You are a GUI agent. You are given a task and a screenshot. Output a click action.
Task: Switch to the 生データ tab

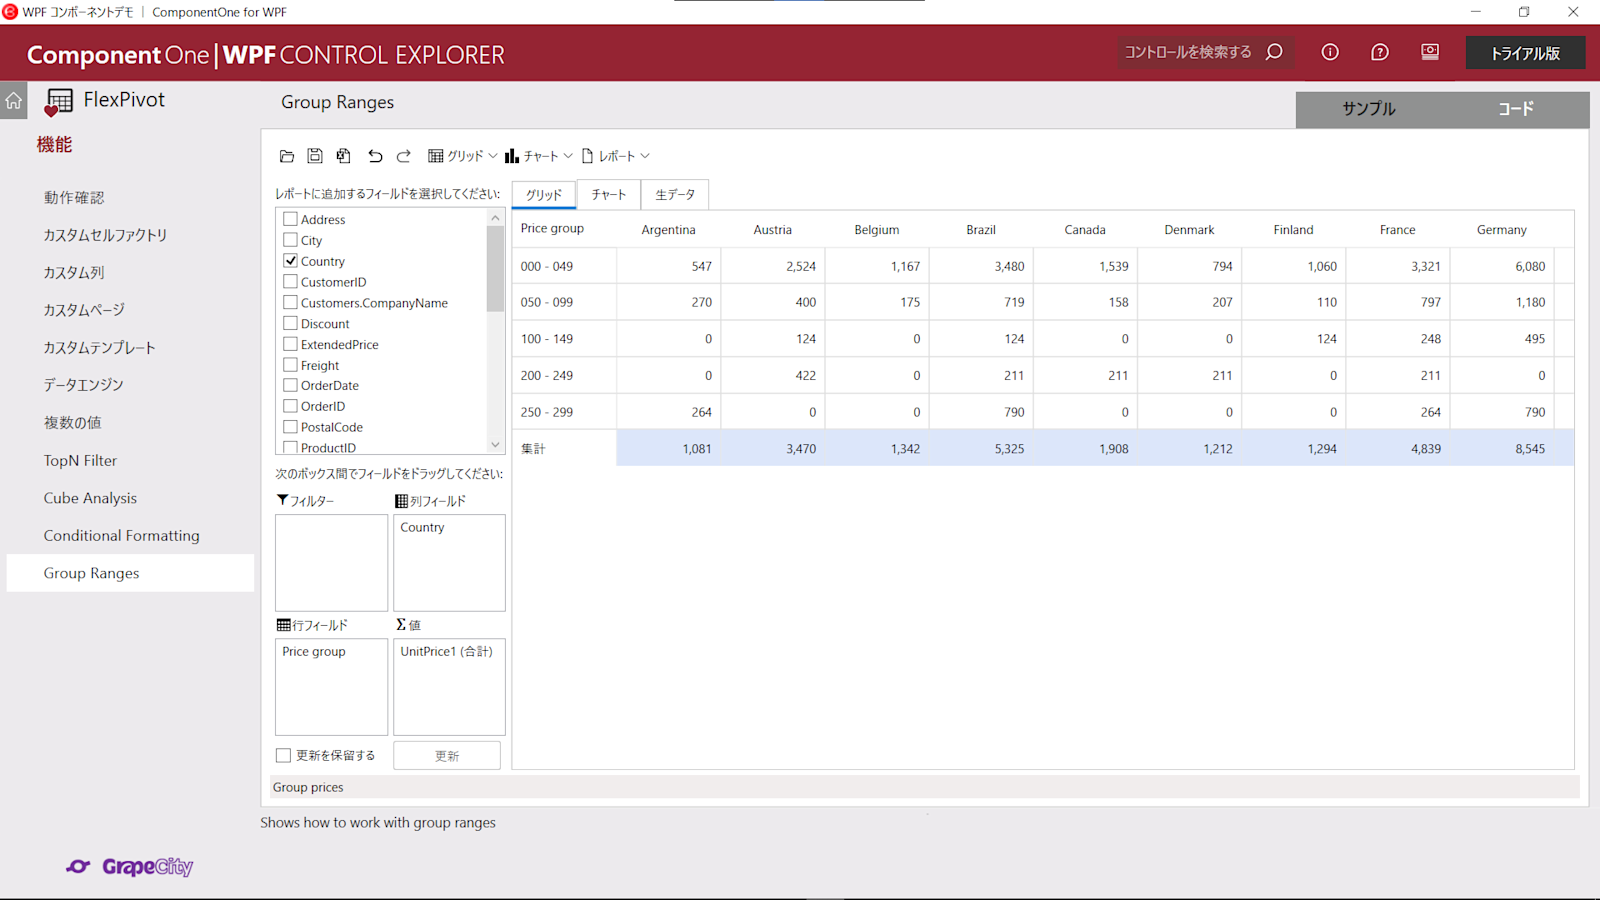[x=675, y=194]
